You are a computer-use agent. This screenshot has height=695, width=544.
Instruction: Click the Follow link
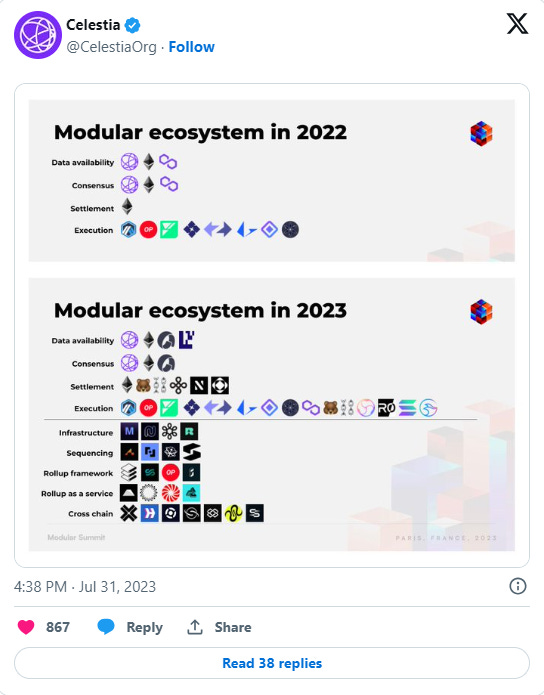(x=192, y=47)
